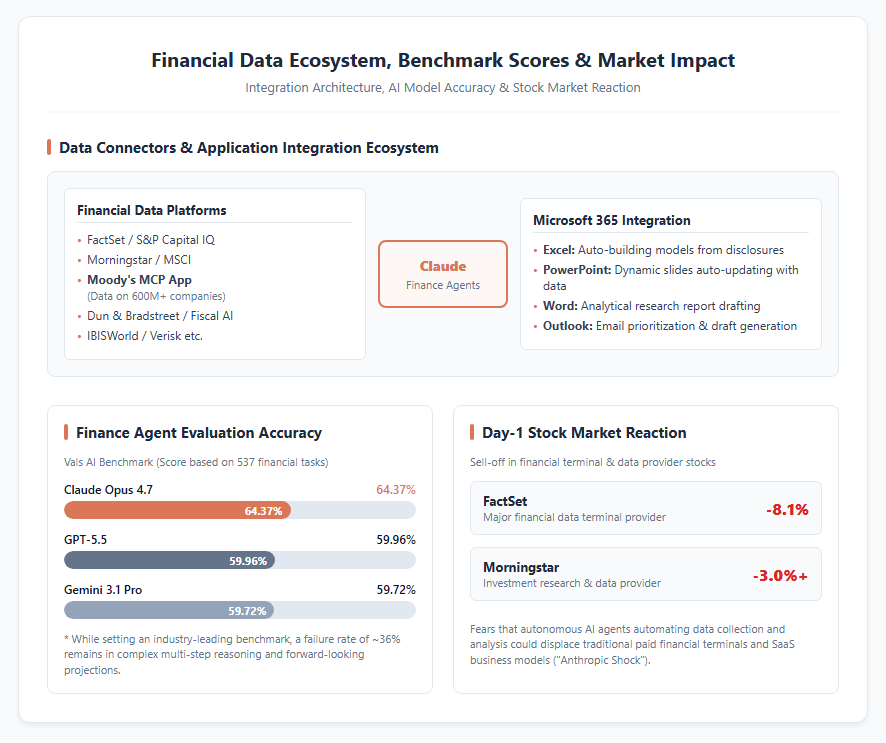Click the Financial Data Platforms heading
Image resolution: width=886 pixels, height=743 pixels.
coord(151,210)
